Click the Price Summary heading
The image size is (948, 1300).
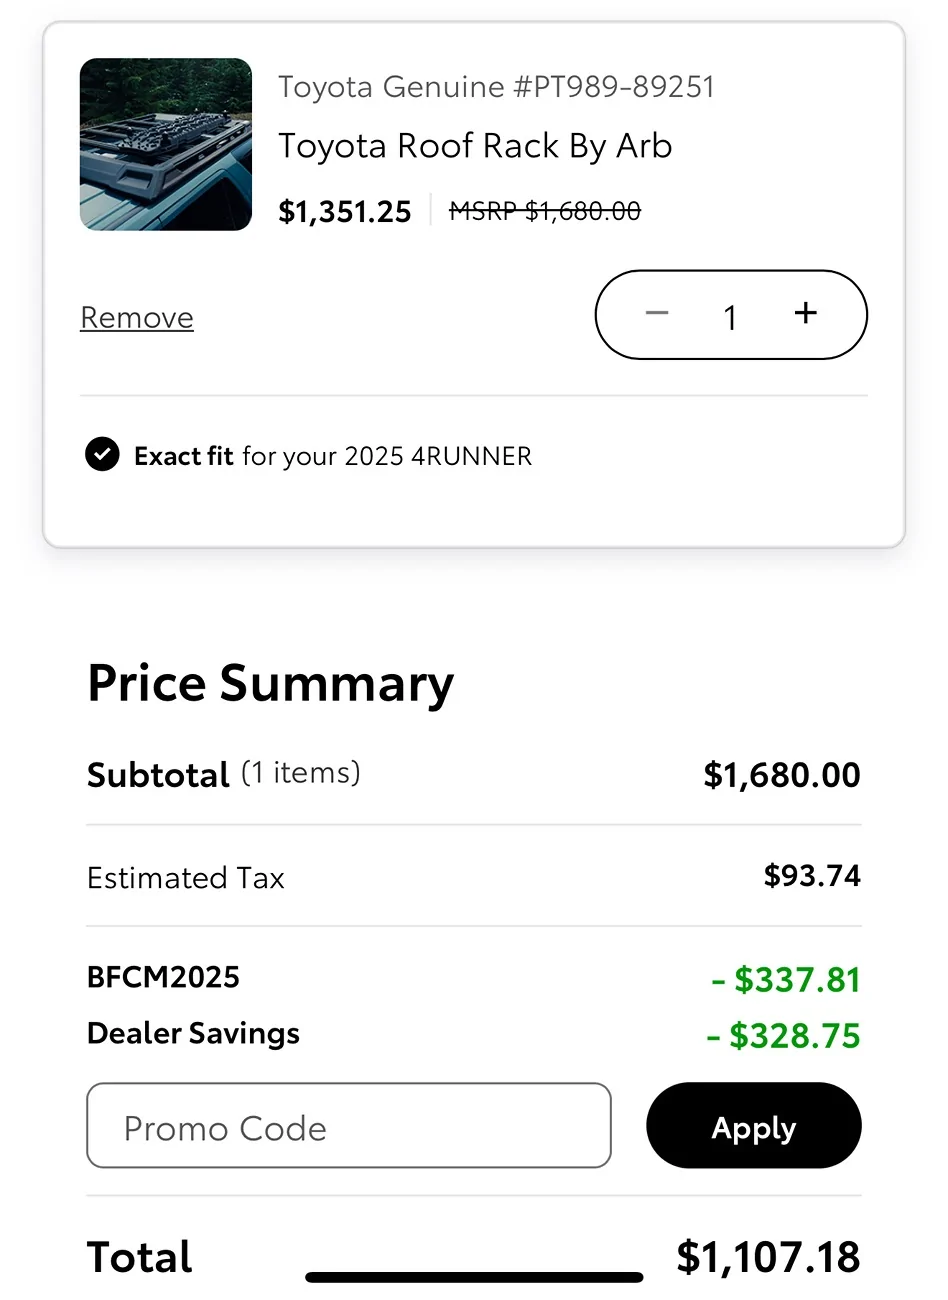click(x=271, y=684)
